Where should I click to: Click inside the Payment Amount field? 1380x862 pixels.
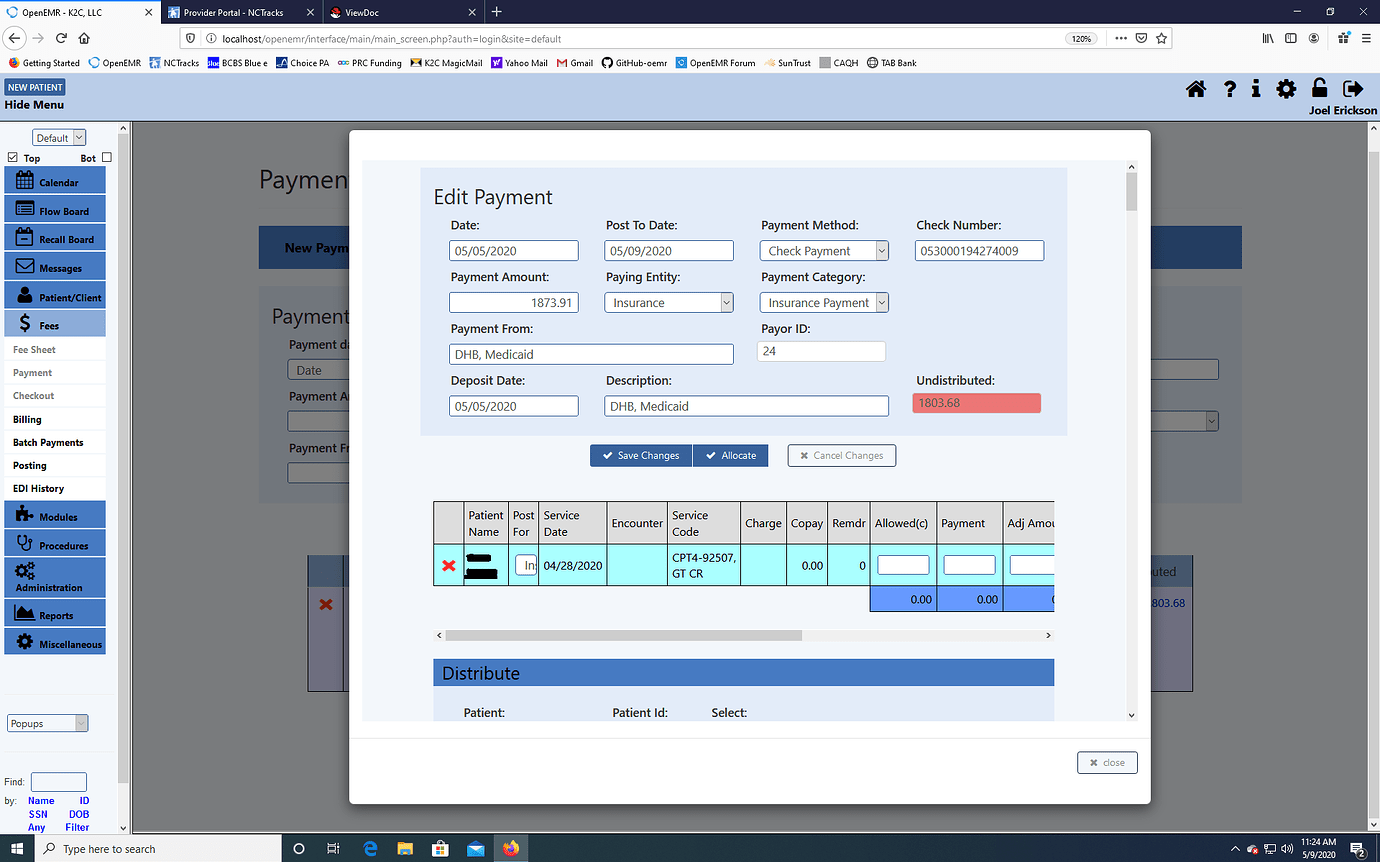[x=513, y=302]
